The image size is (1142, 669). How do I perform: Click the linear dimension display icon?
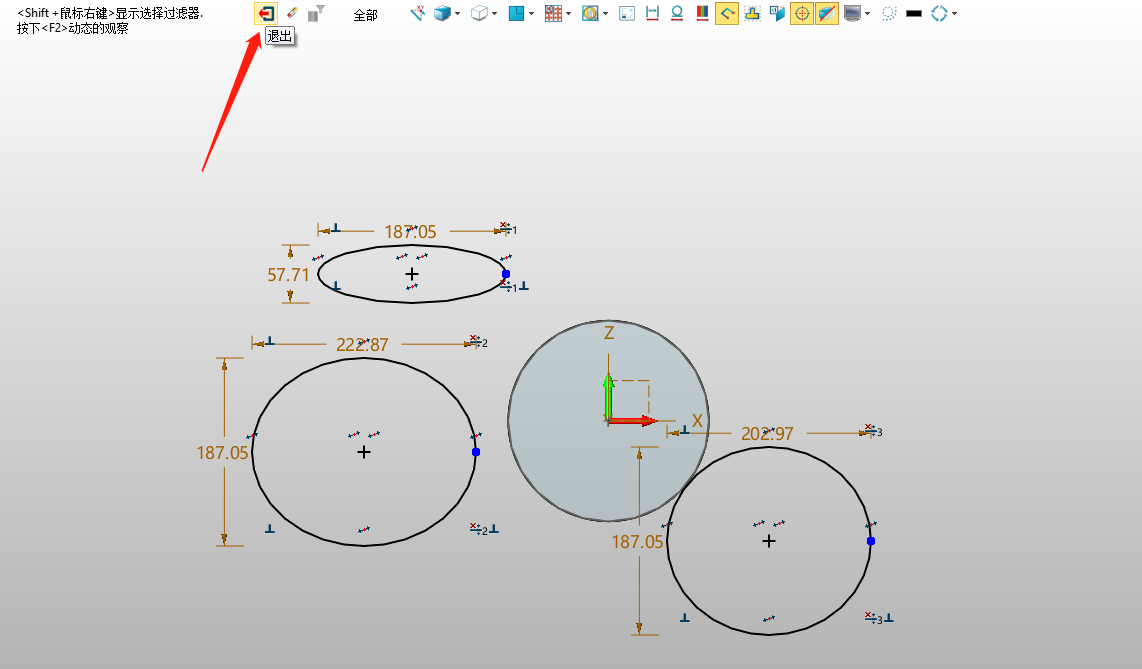click(x=652, y=14)
